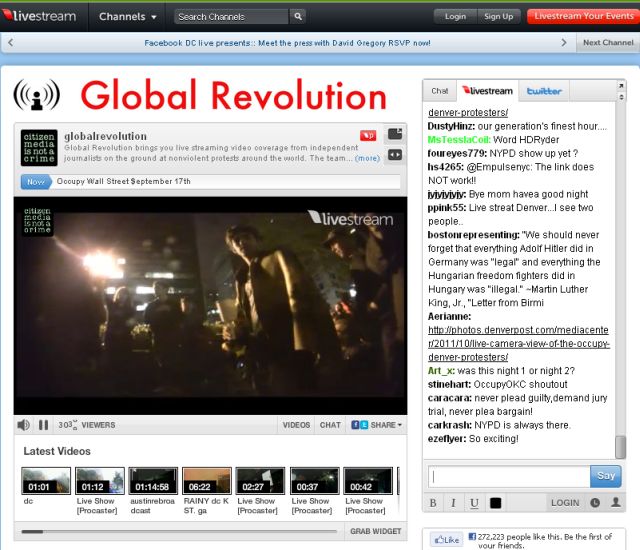Focus the Search Channels field
Image resolution: width=640 pixels, height=550 pixels.
[x=231, y=17]
